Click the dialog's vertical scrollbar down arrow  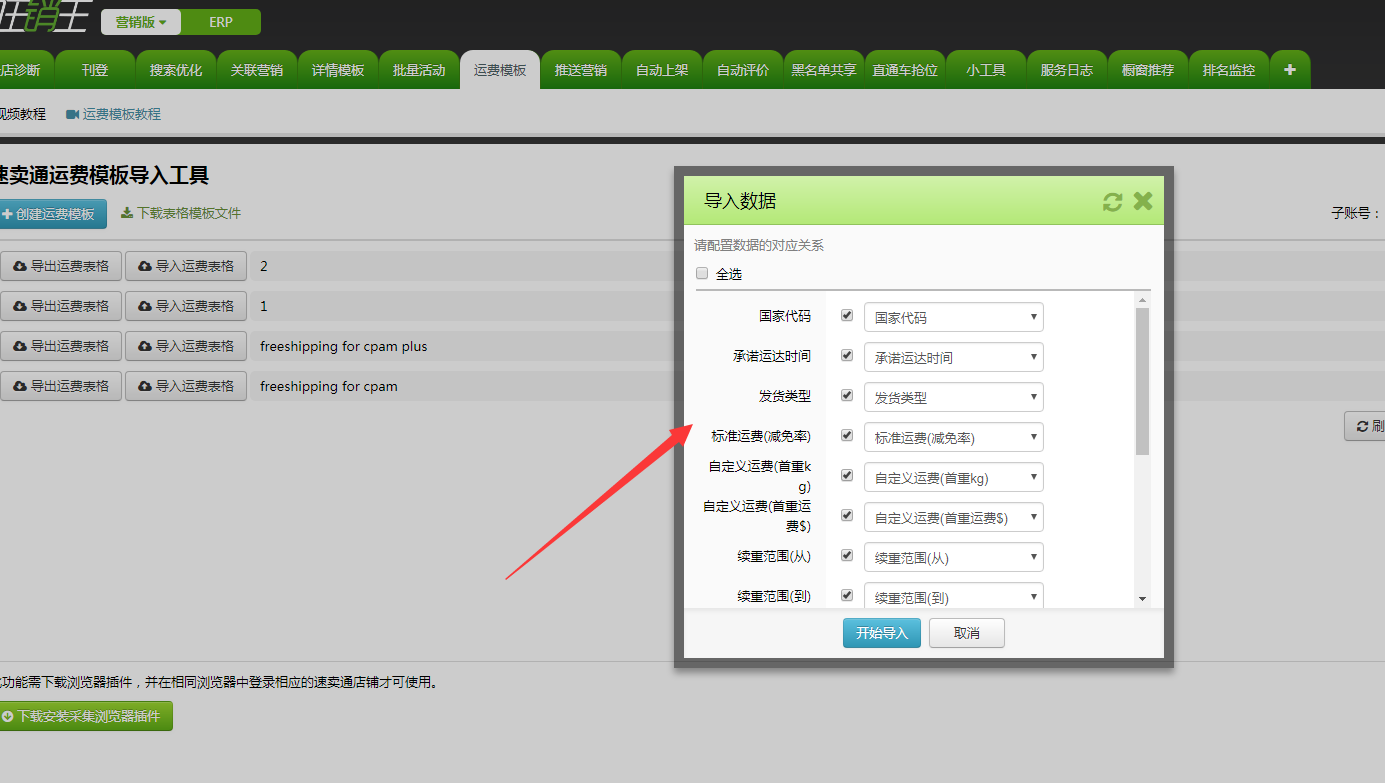[x=1142, y=598]
